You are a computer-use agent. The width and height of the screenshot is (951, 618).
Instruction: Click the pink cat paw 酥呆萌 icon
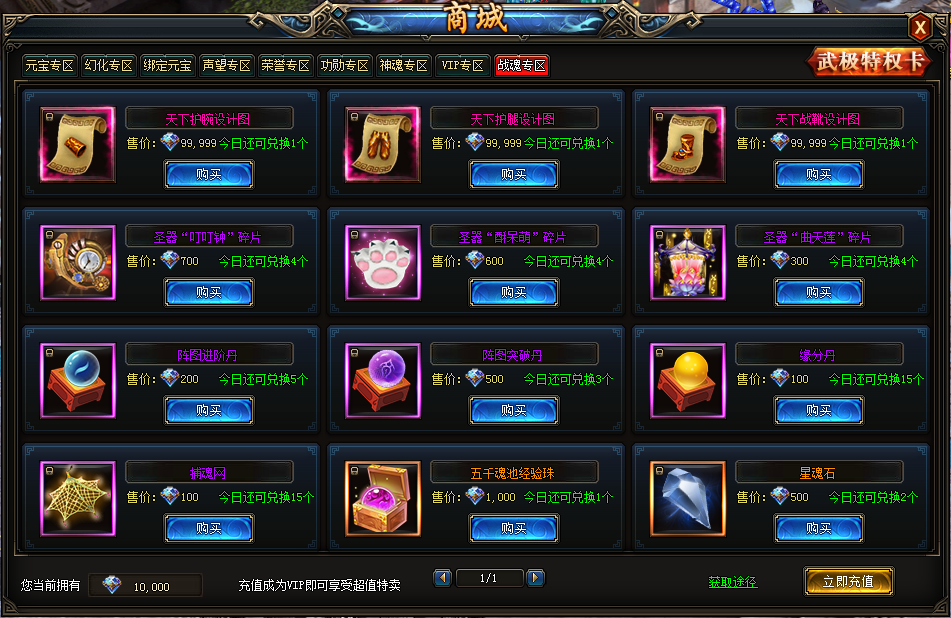(383, 263)
